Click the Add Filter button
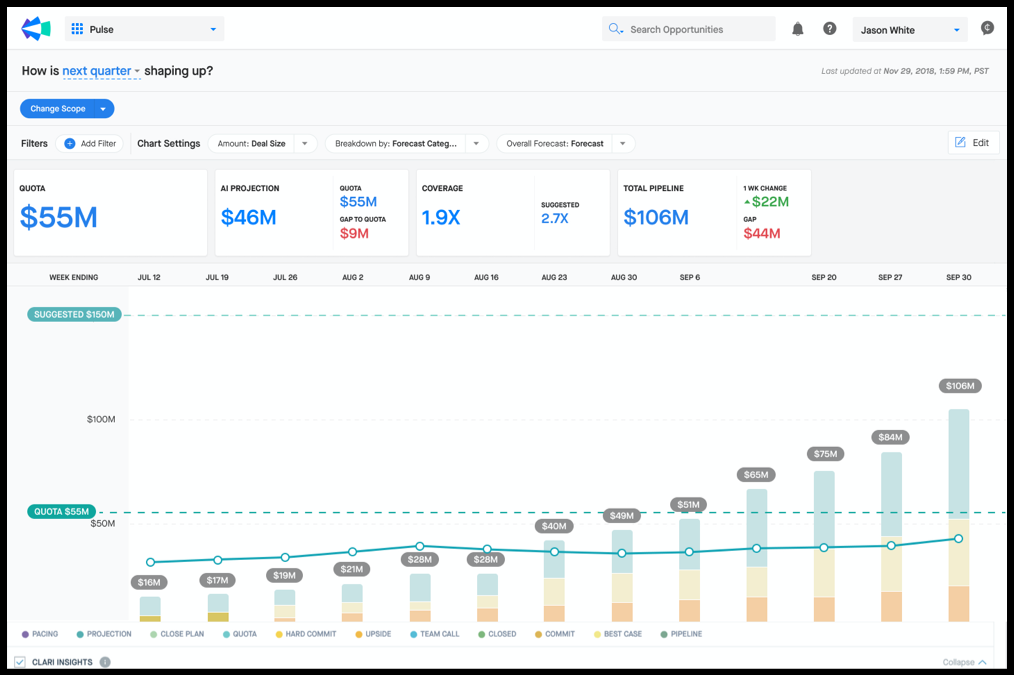This screenshot has height=675, width=1014. coord(89,144)
